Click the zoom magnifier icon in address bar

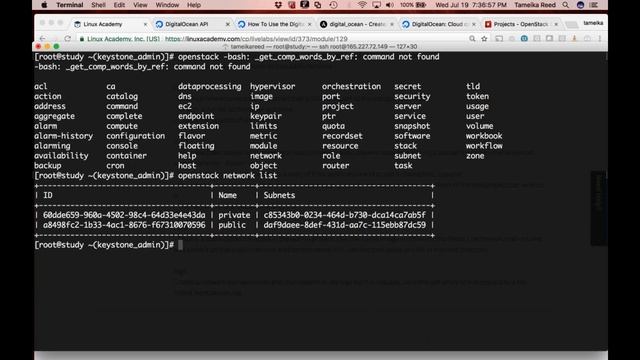coord(472,39)
